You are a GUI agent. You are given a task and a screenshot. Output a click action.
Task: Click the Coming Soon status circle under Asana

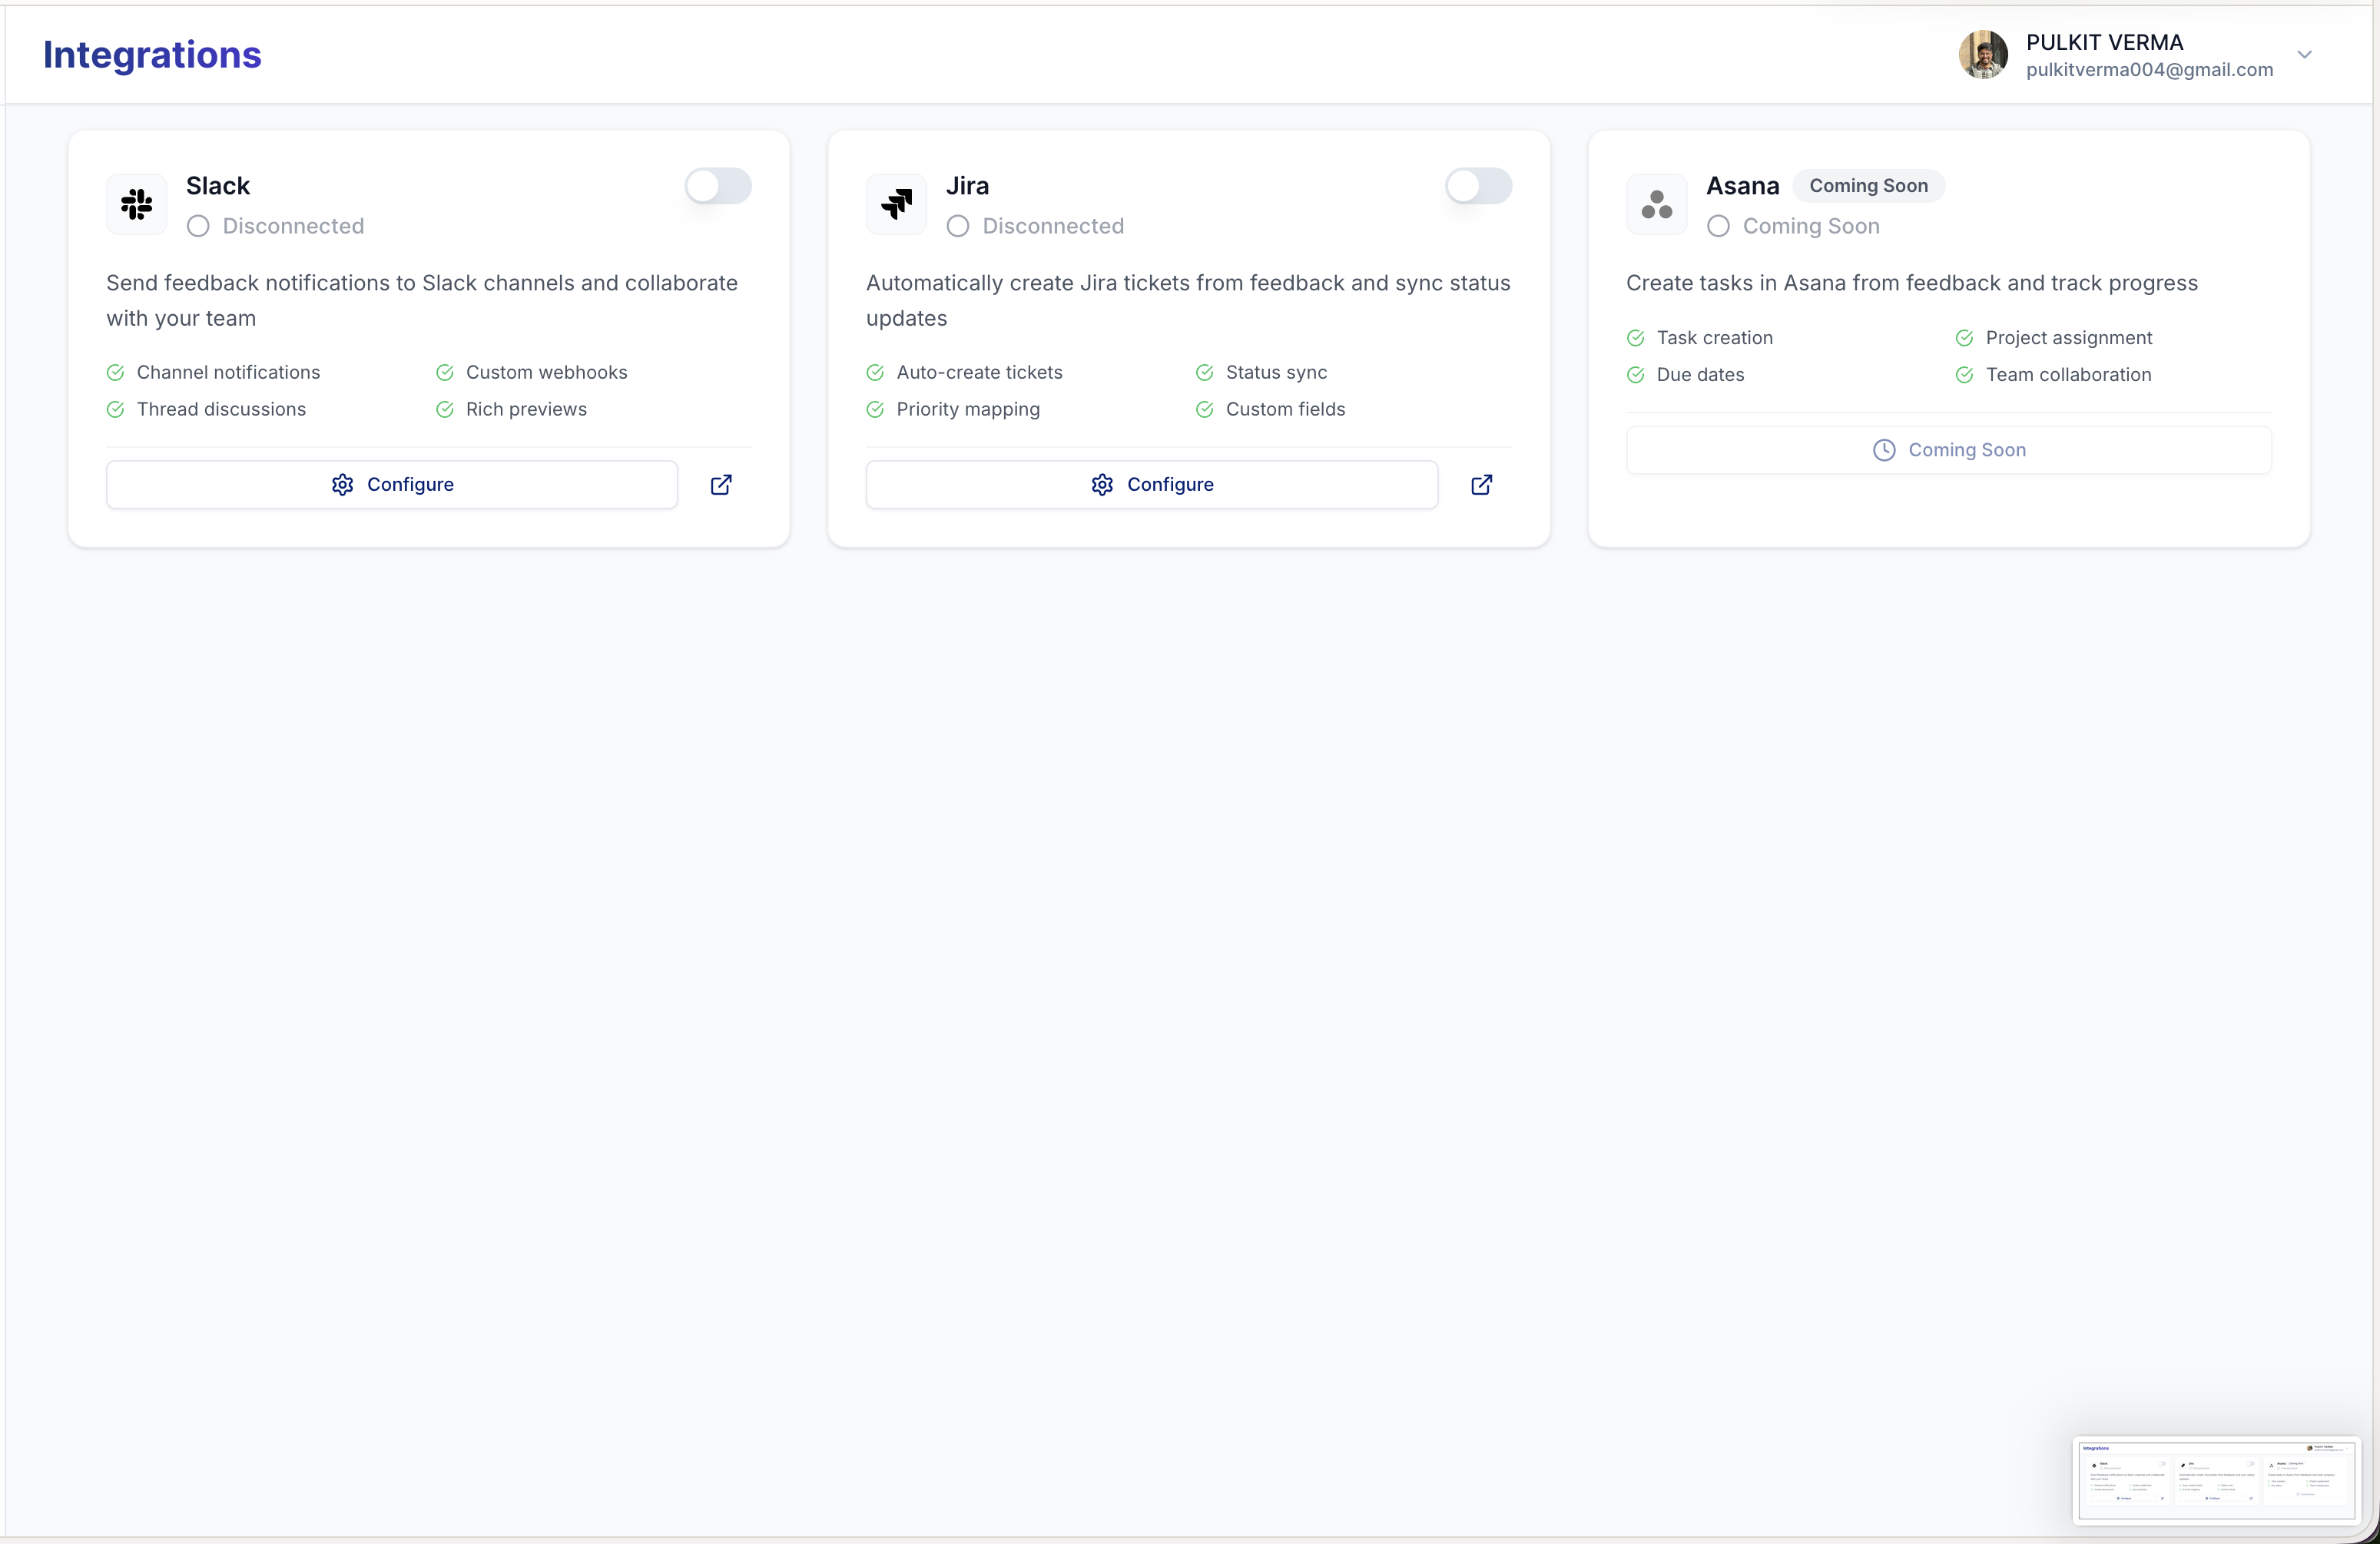(1718, 227)
